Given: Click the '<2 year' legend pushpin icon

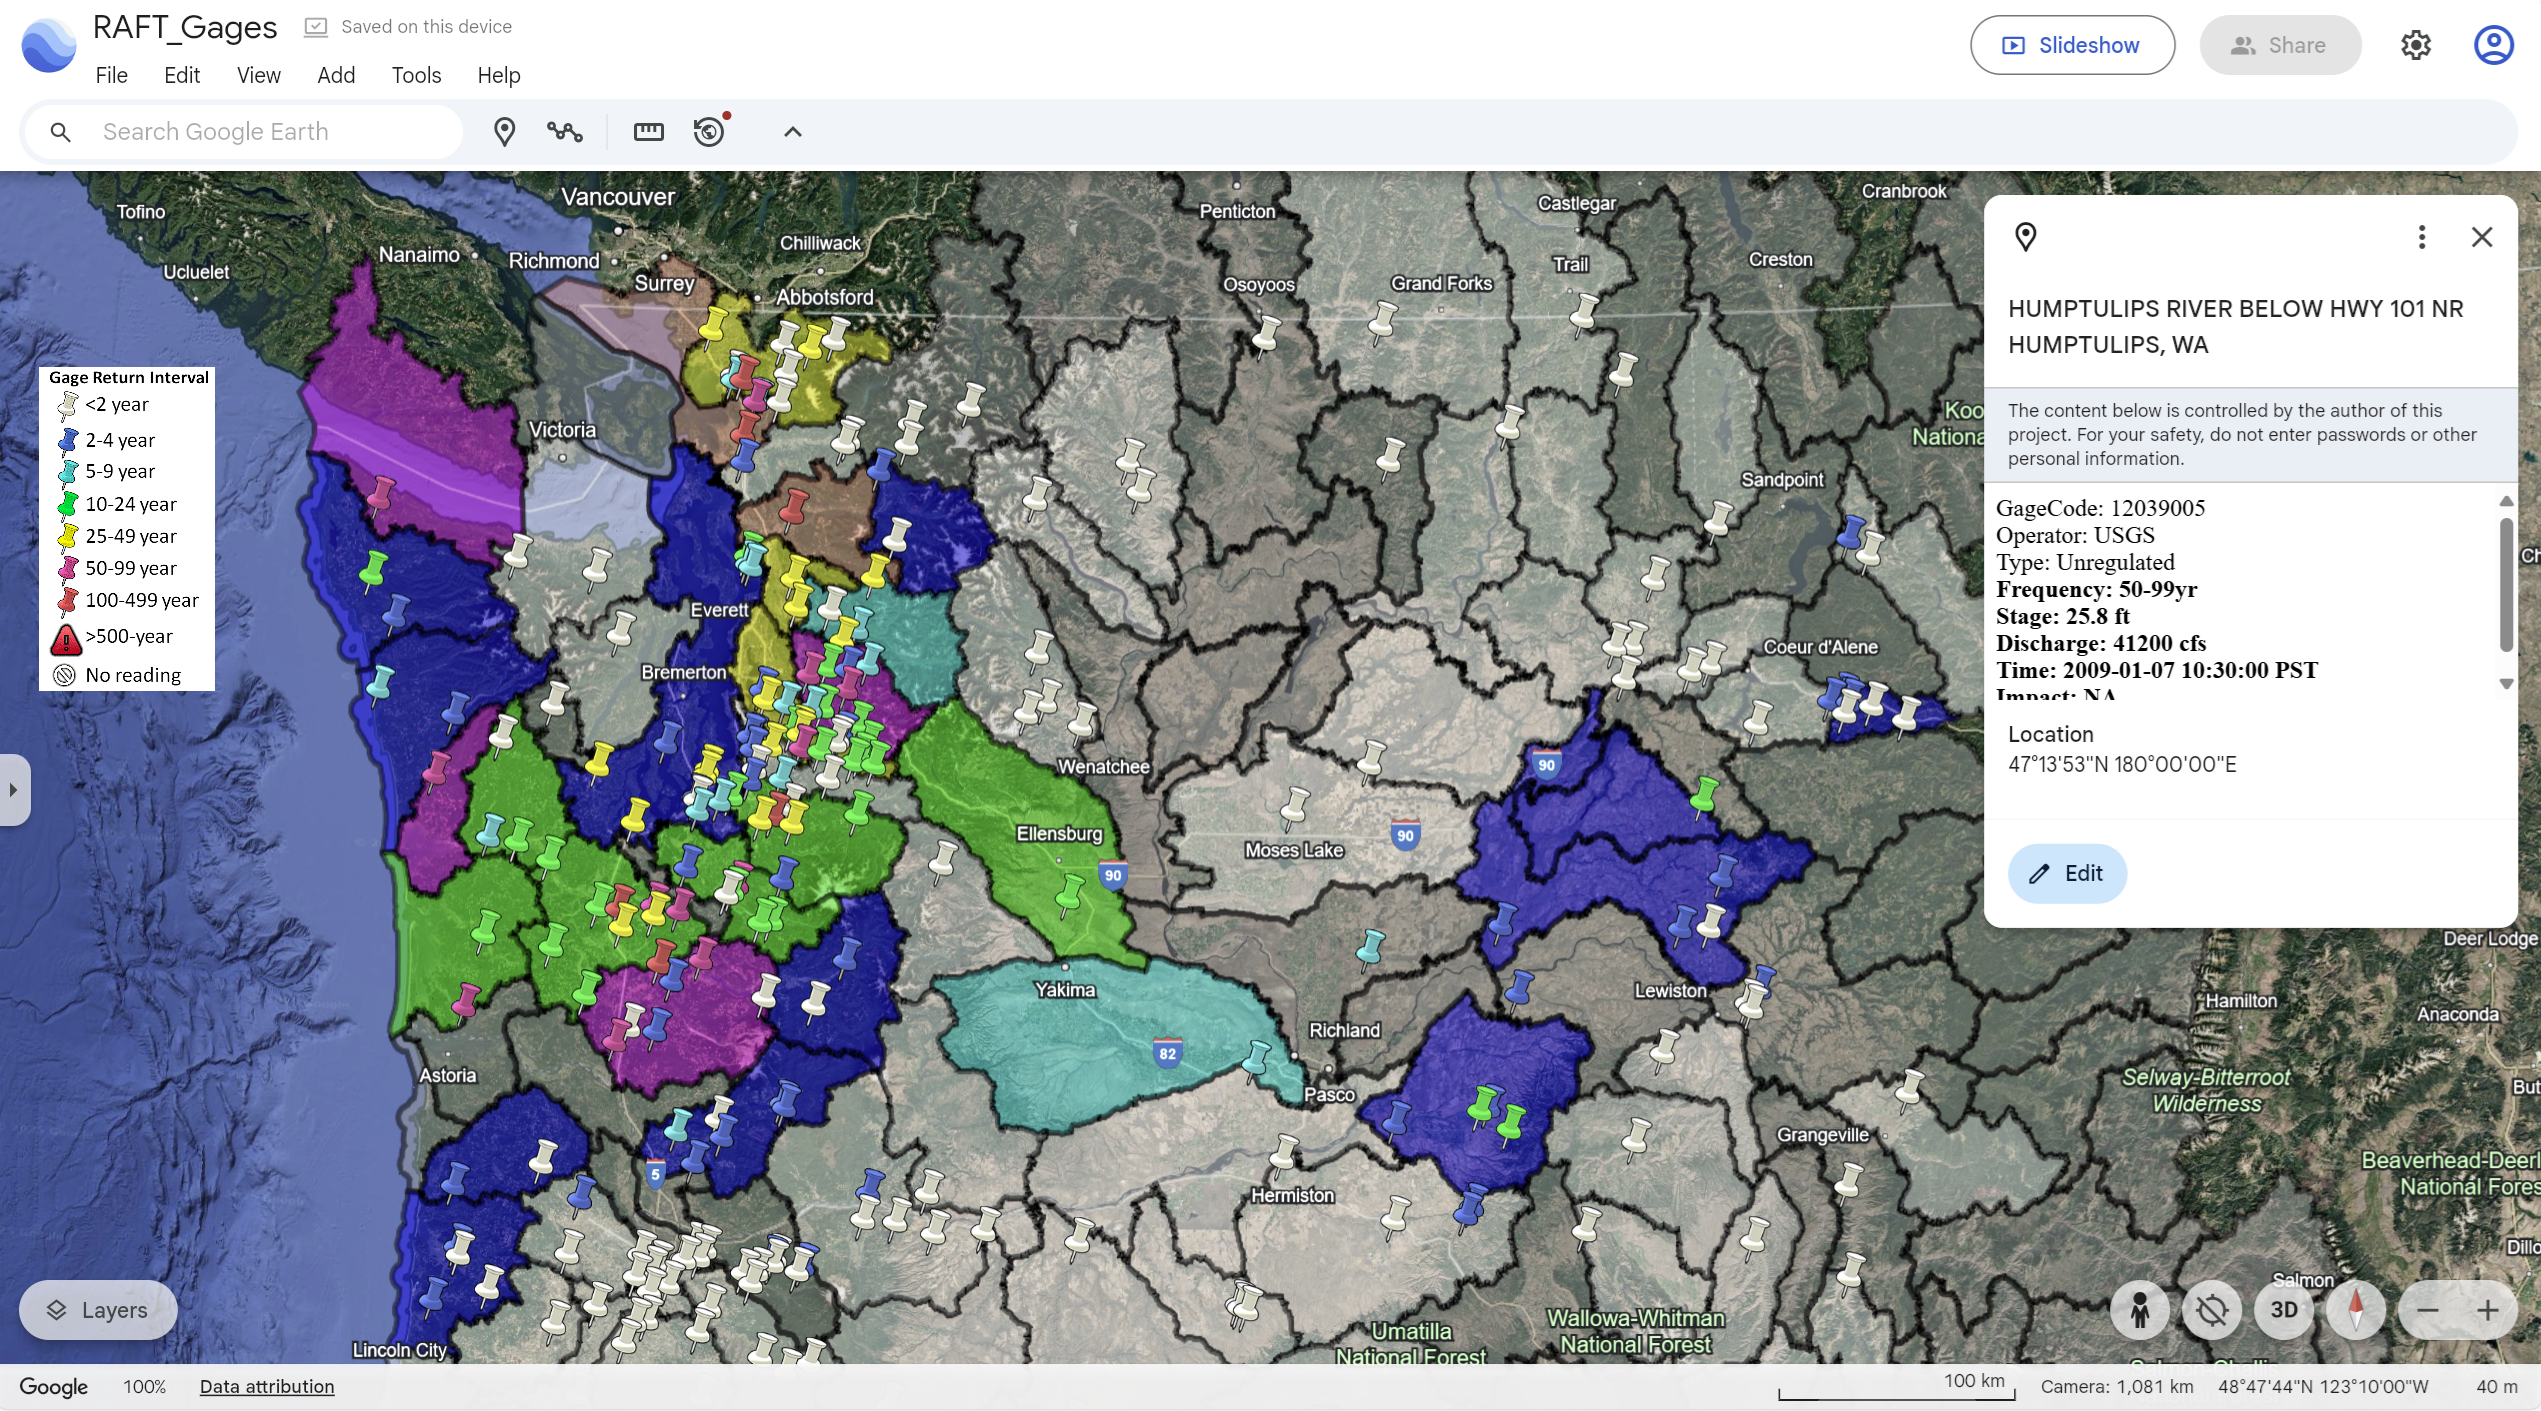Looking at the screenshot, I should 67,405.
